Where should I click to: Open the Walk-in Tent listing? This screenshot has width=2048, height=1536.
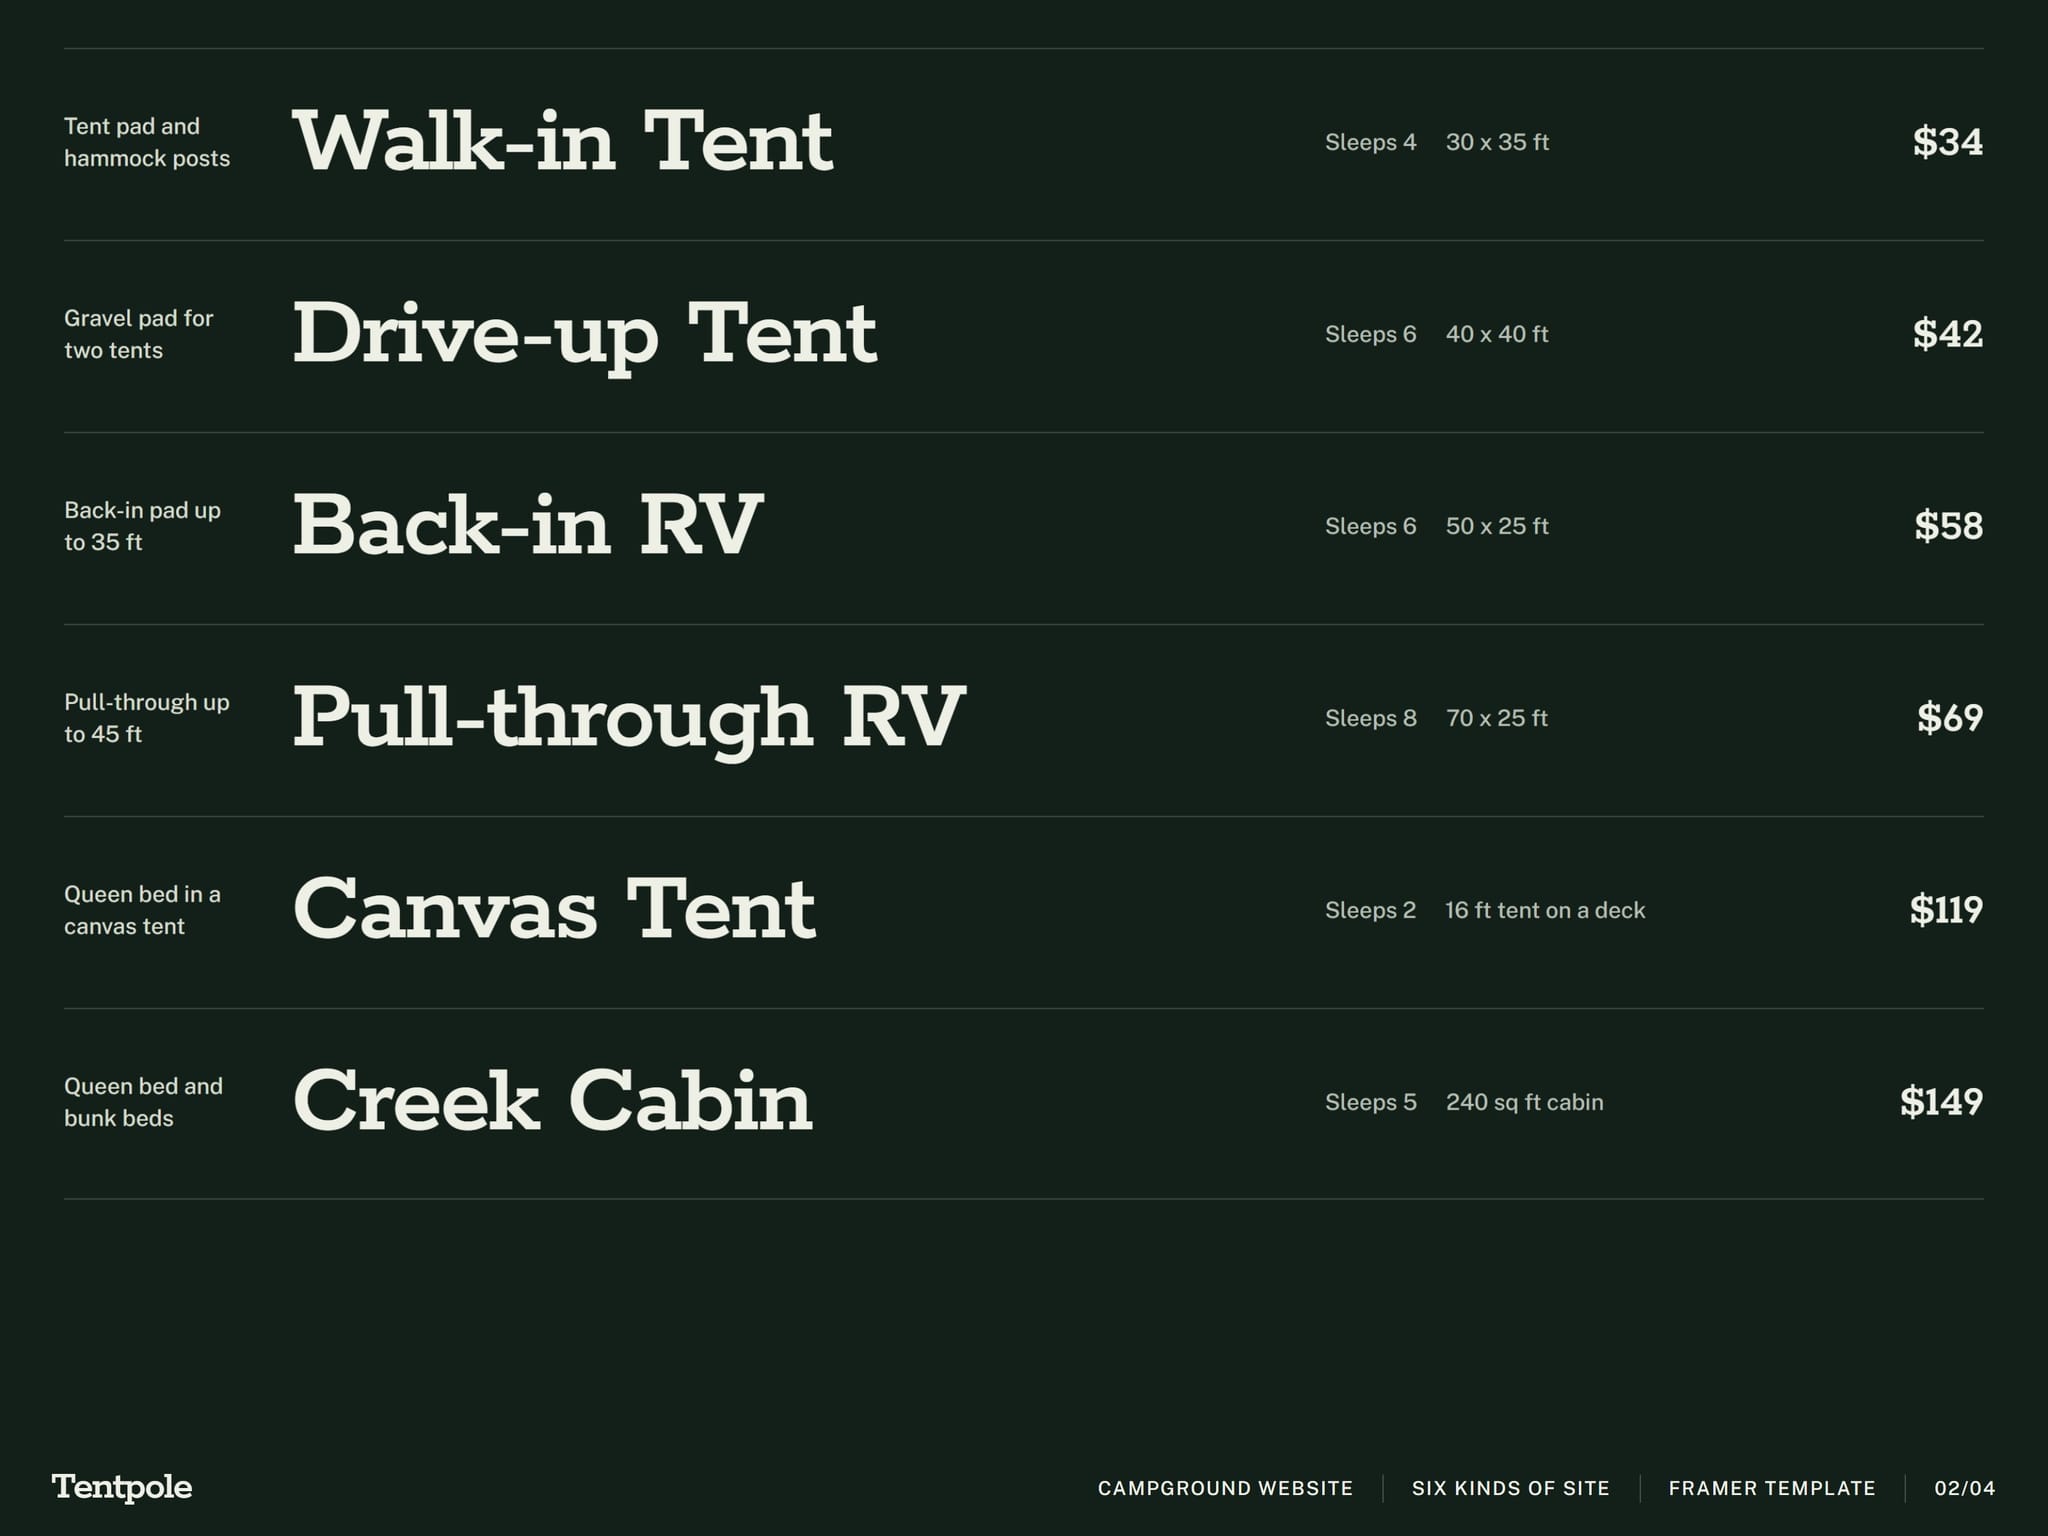pyautogui.click(x=562, y=141)
